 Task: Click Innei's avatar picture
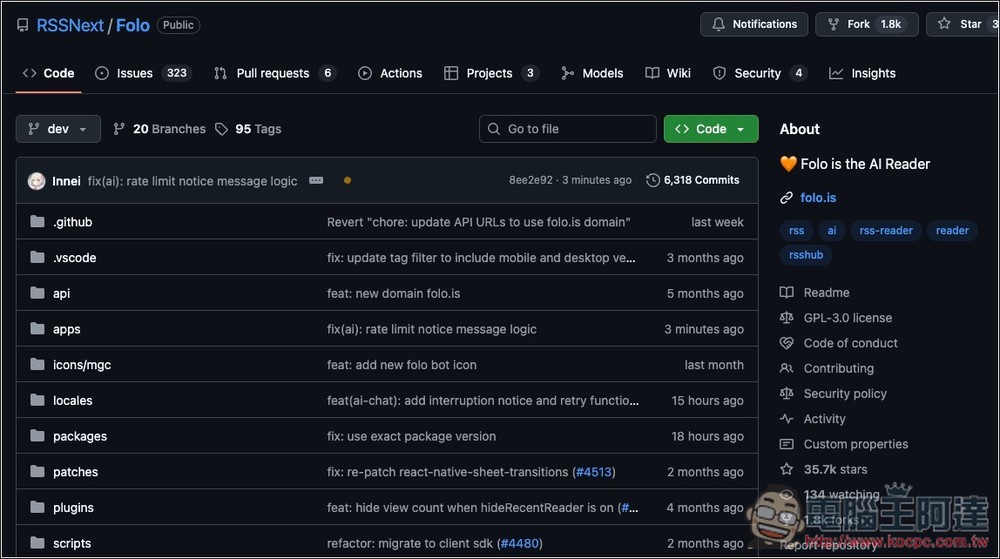[37, 181]
